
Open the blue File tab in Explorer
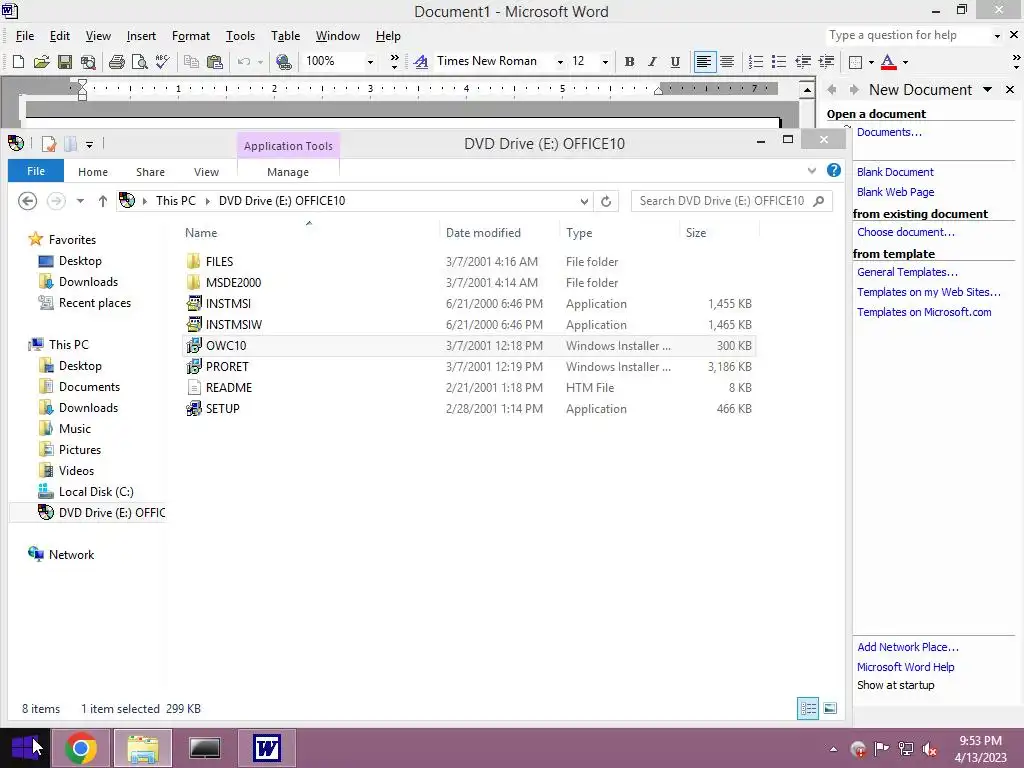click(x=36, y=171)
